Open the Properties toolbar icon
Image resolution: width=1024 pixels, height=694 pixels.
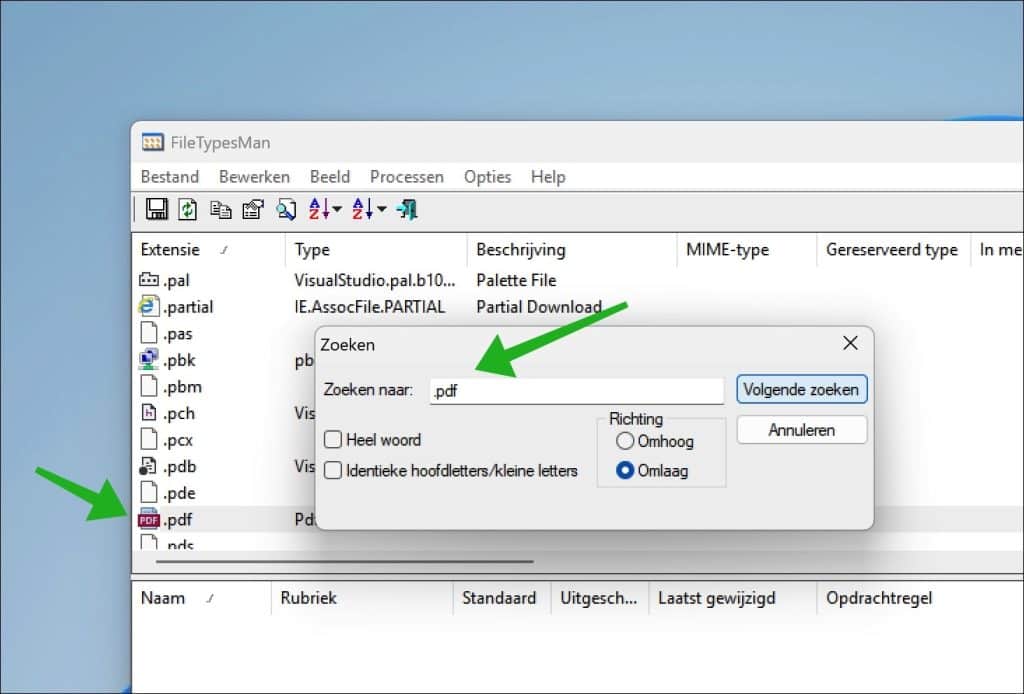pos(253,210)
